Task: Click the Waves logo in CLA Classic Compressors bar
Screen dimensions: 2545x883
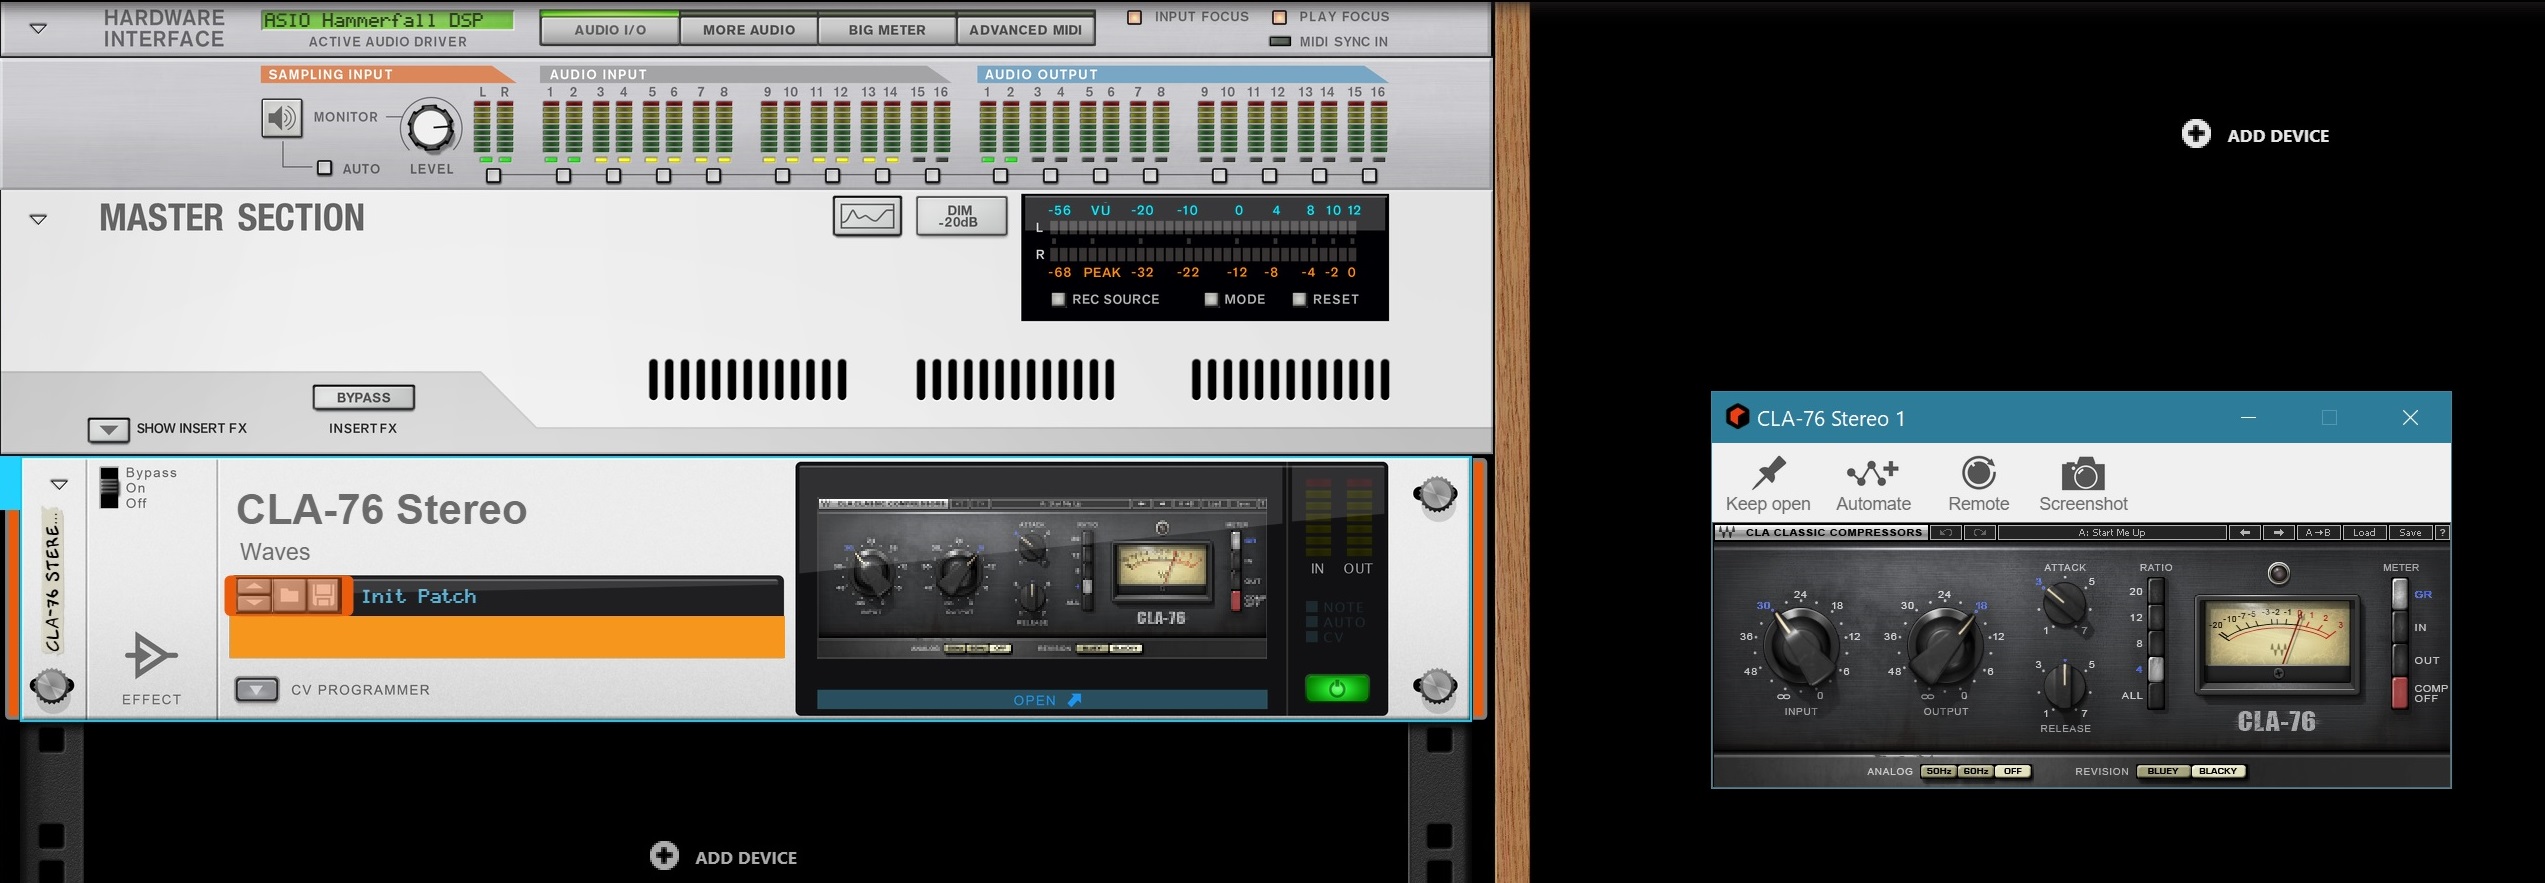Action: pyautogui.click(x=1728, y=533)
